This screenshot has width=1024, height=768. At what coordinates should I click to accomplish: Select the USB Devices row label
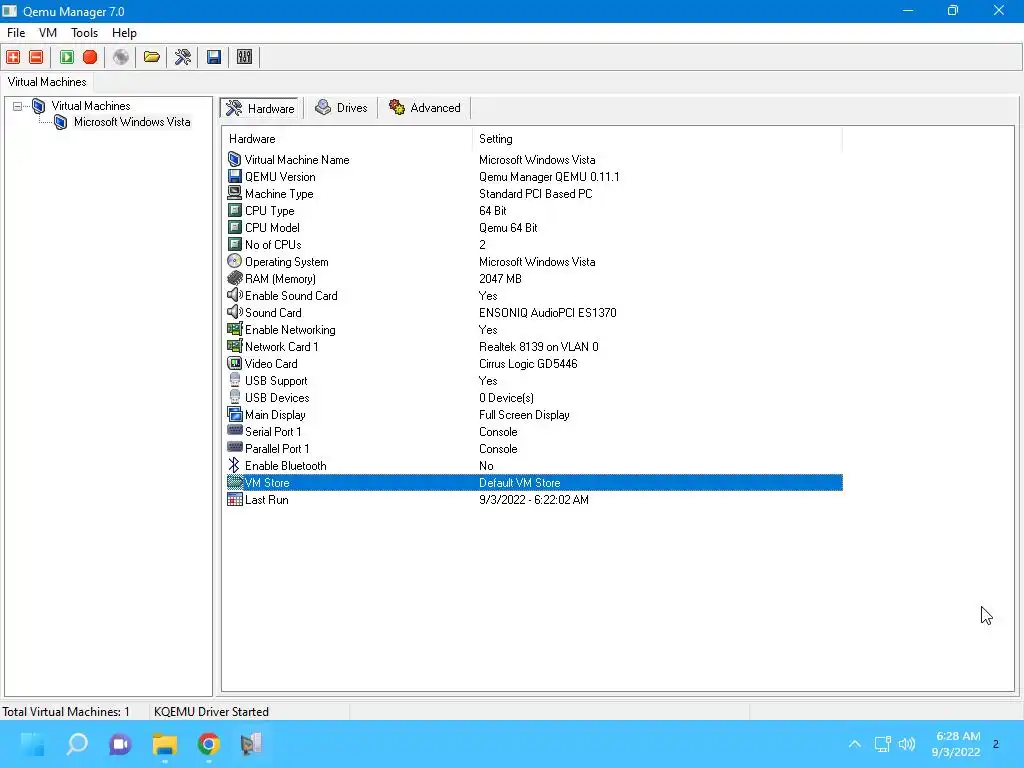tap(277, 397)
